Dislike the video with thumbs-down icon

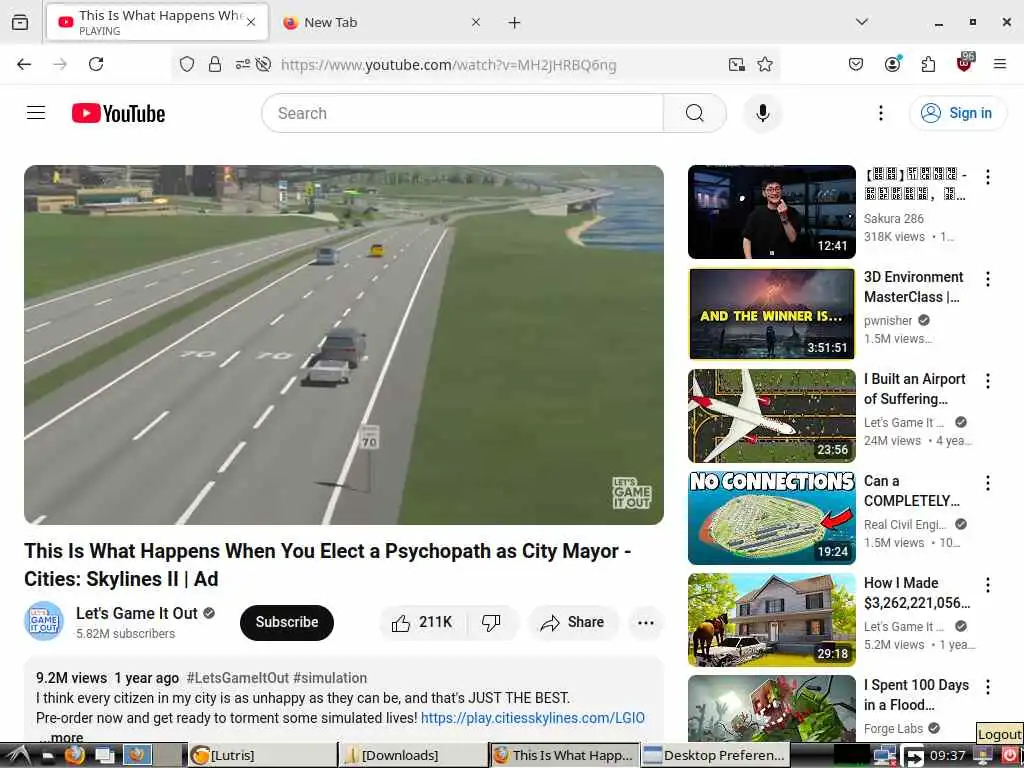click(x=491, y=622)
